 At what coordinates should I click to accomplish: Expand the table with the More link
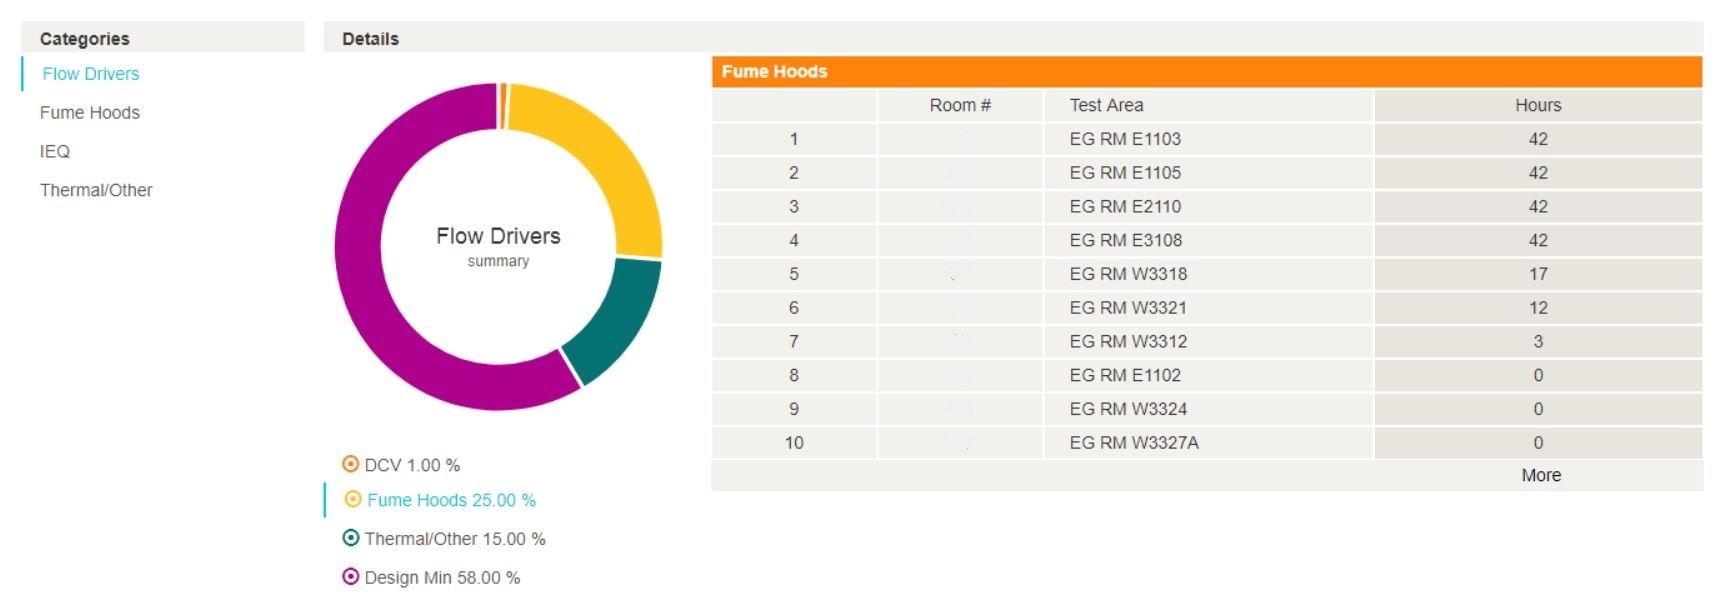pos(1540,475)
